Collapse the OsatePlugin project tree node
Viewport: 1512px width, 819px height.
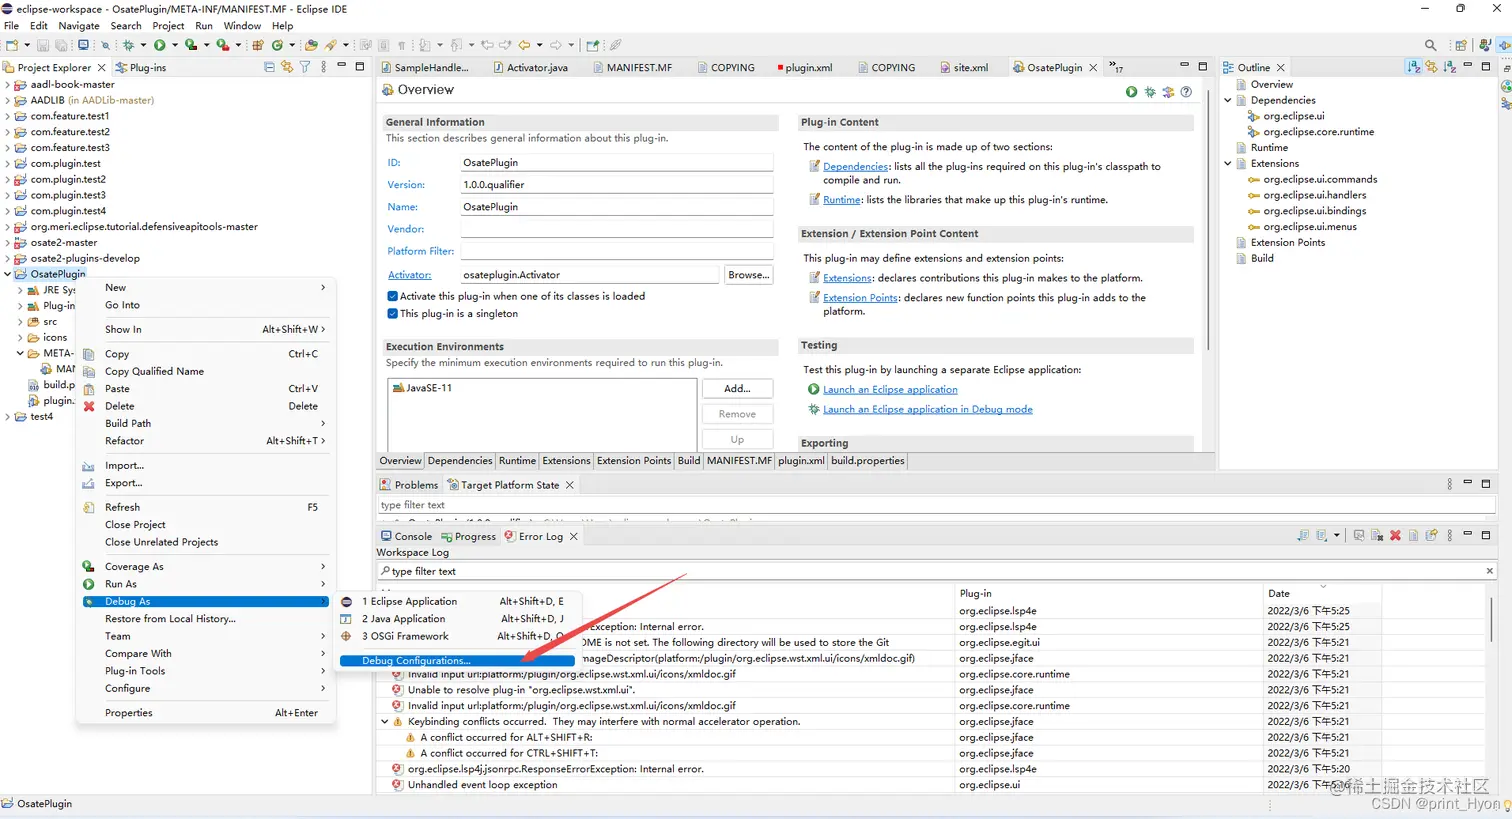[x=8, y=274]
